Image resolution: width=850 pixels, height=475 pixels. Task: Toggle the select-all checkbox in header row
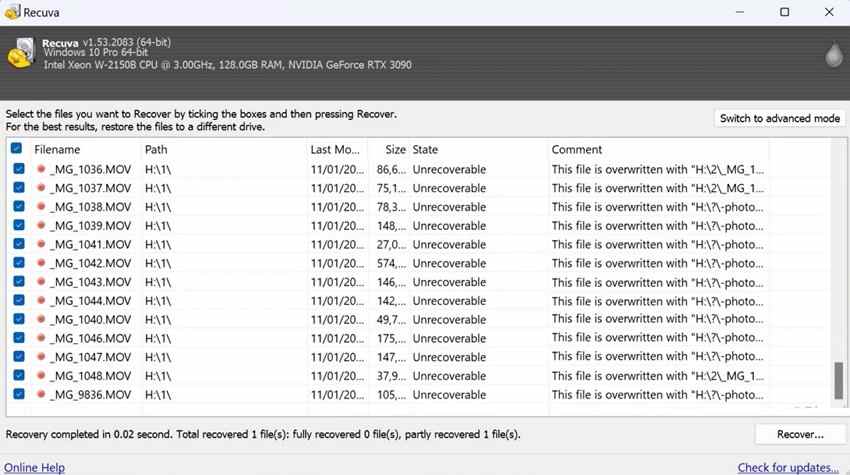pos(16,148)
